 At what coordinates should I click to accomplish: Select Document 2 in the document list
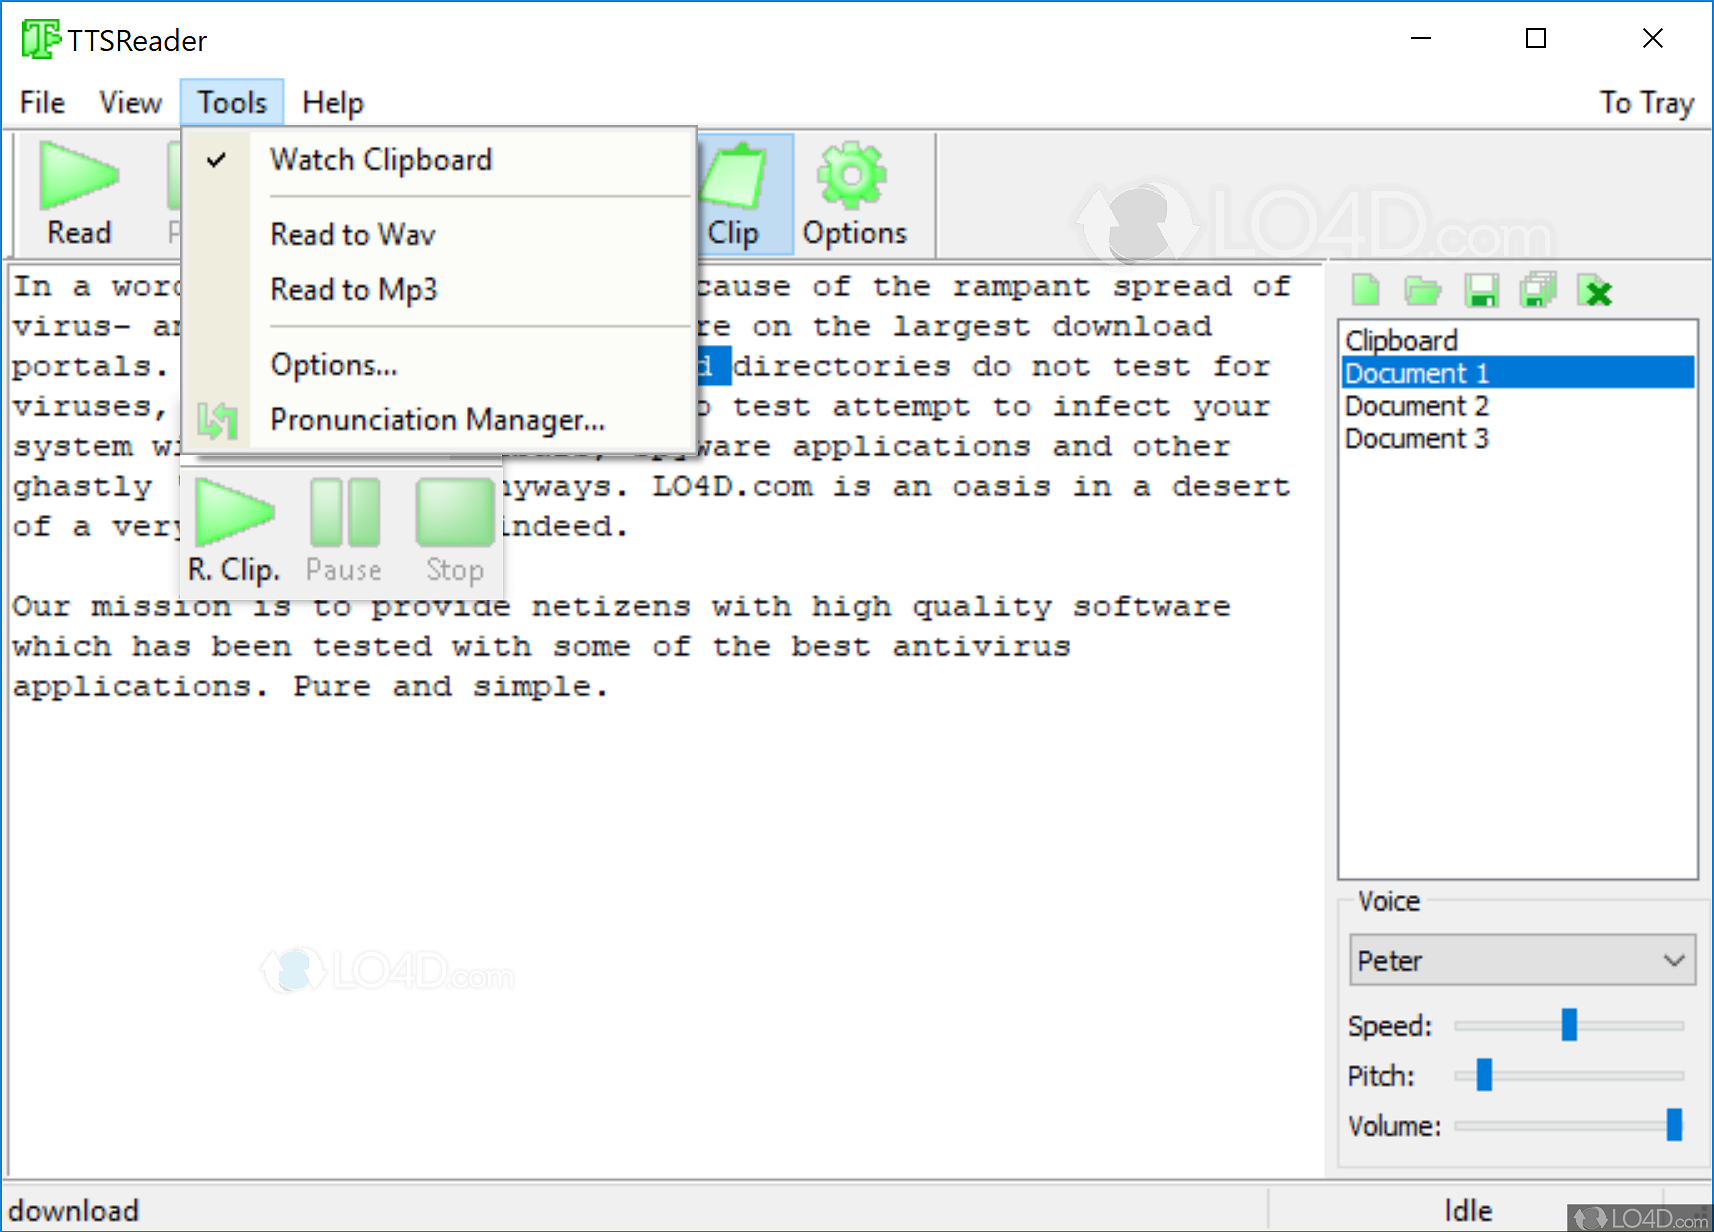(x=1416, y=406)
